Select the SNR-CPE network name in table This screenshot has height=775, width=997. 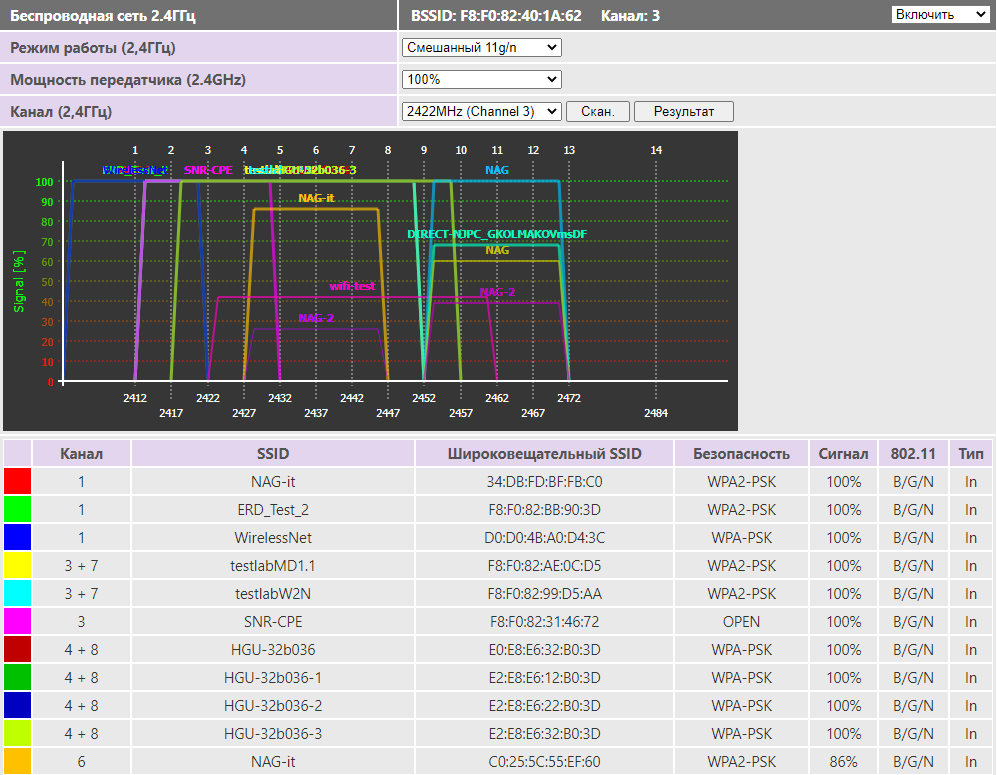(x=273, y=622)
